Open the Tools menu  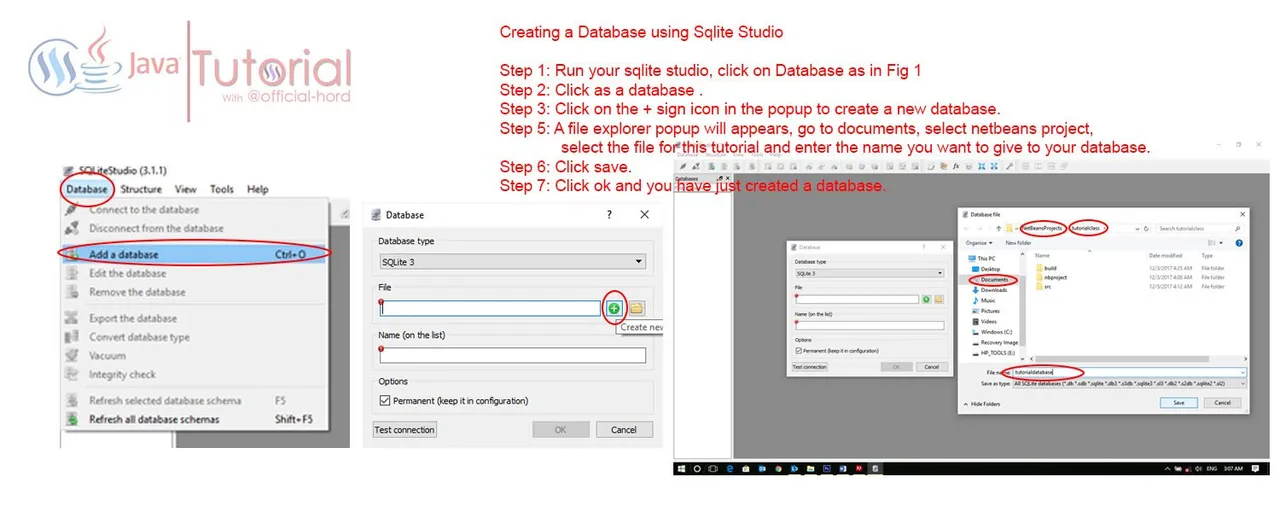tap(222, 189)
